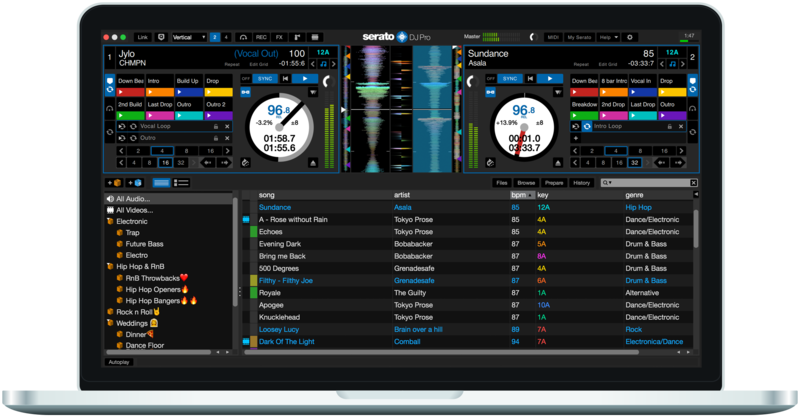The image size is (800, 417).
Task: Open the Help dropdown menu
Action: (x=606, y=37)
